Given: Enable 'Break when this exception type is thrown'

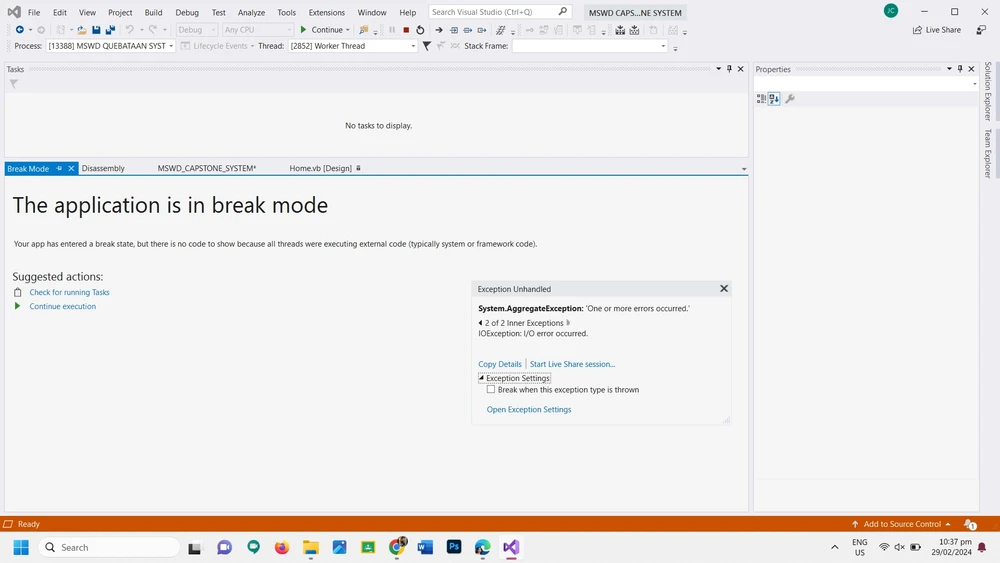Looking at the screenshot, I should [491, 390].
